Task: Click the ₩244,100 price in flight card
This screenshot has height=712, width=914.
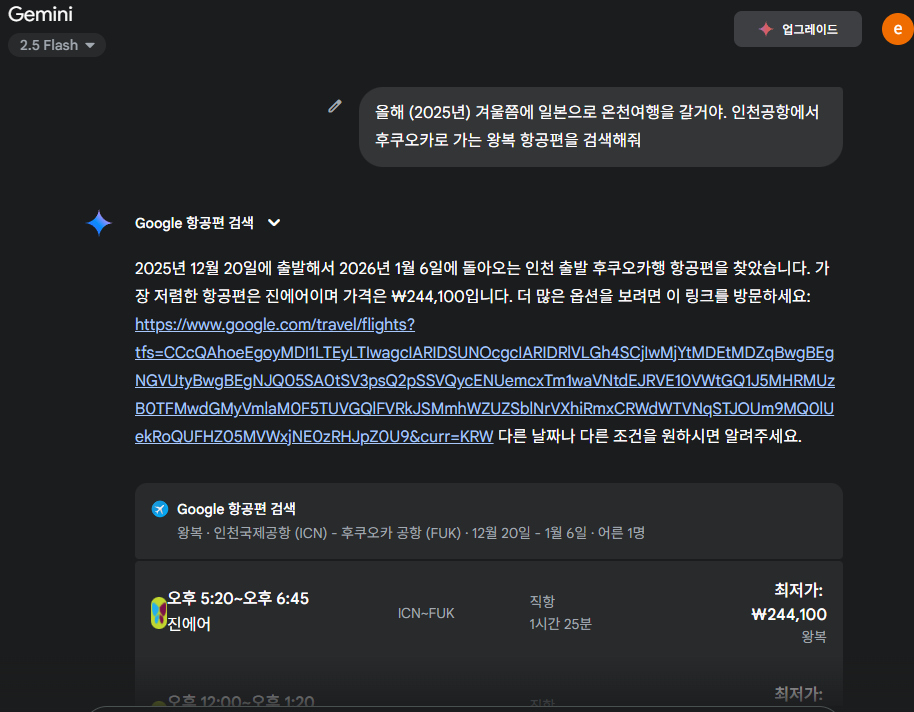Action: [789, 614]
